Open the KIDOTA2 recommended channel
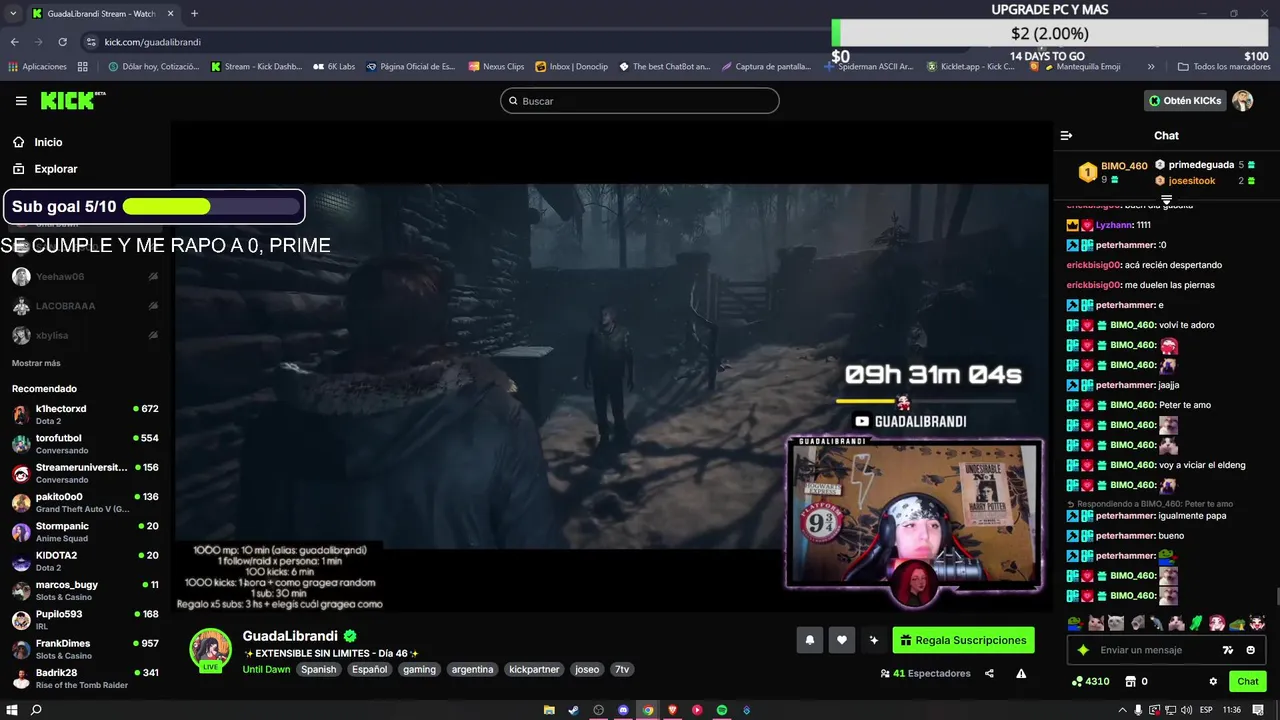This screenshot has width=1280, height=720. [x=85, y=561]
